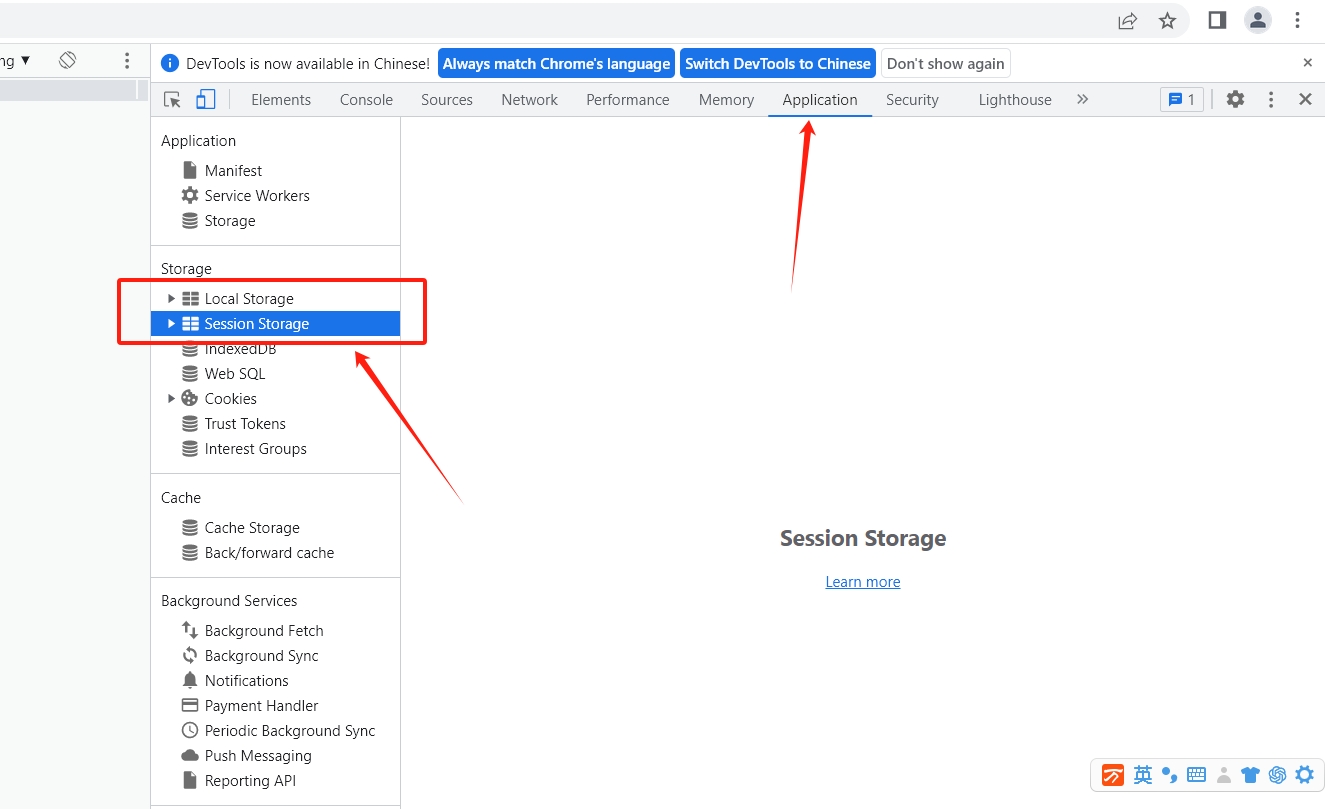Click the inspect element picker icon

click(x=172, y=100)
